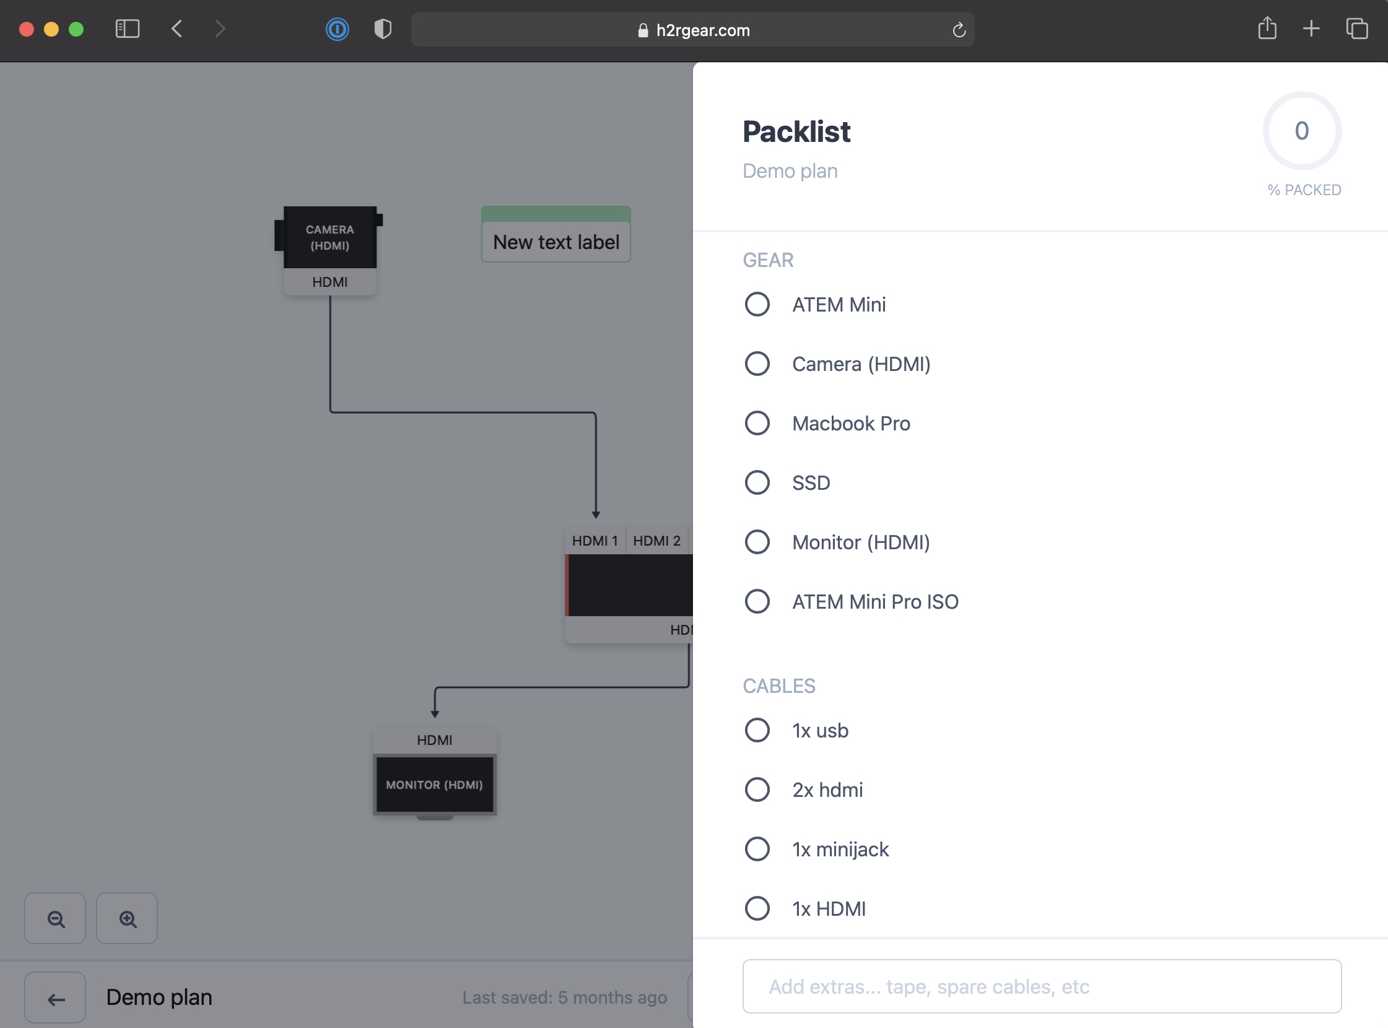This screenshot has width=1388, height=1028.
Task: Click the Packlist heading
Action: pyautogui.click(x=797, y=131)
